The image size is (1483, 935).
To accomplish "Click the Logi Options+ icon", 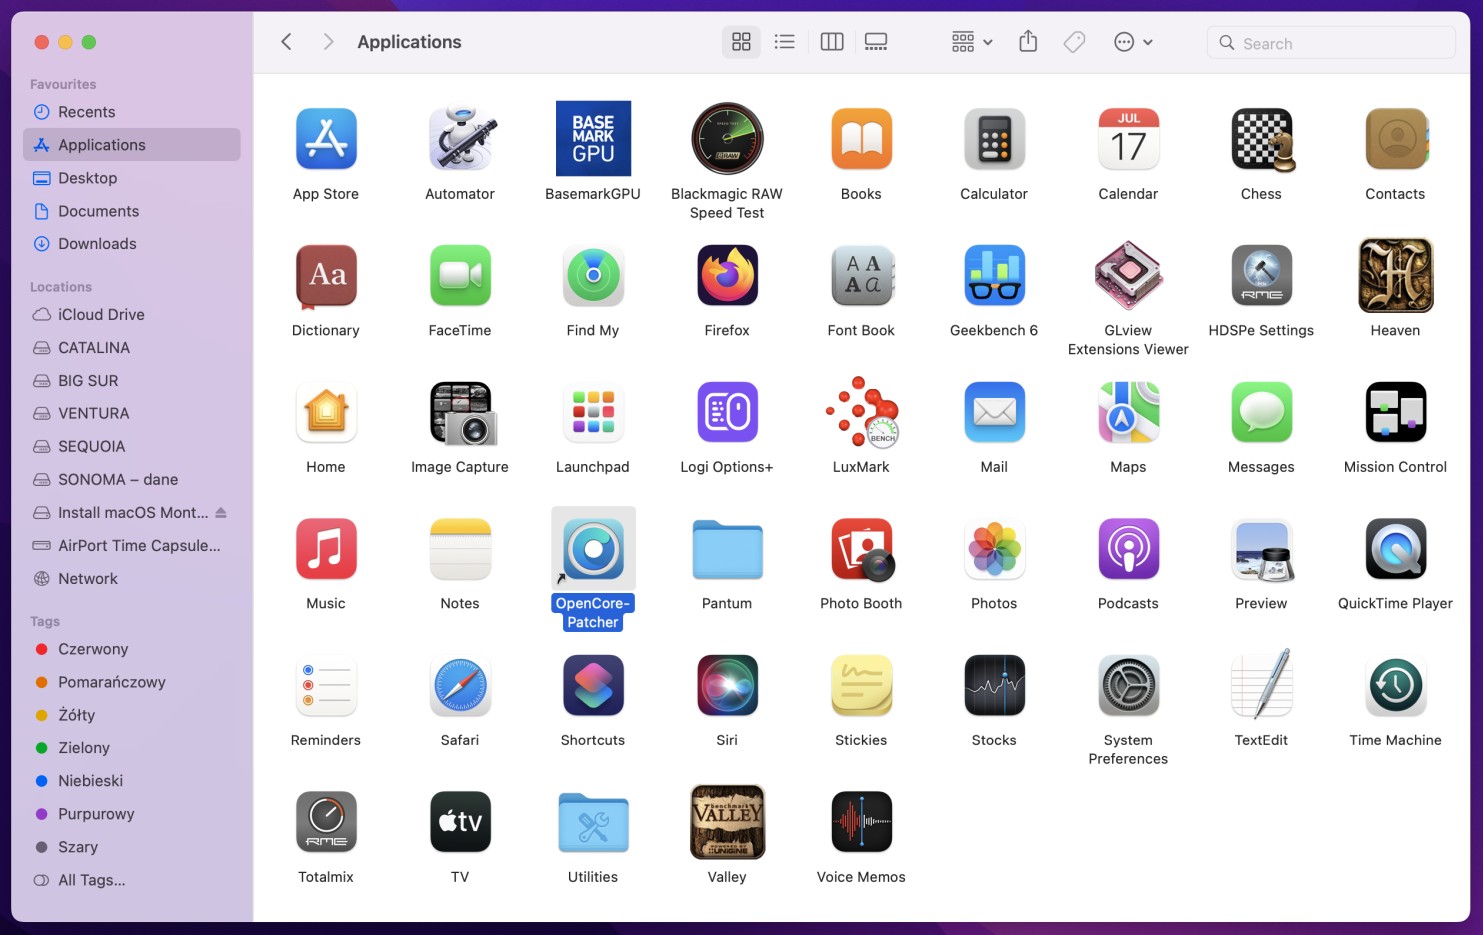I will pos(727,412).
